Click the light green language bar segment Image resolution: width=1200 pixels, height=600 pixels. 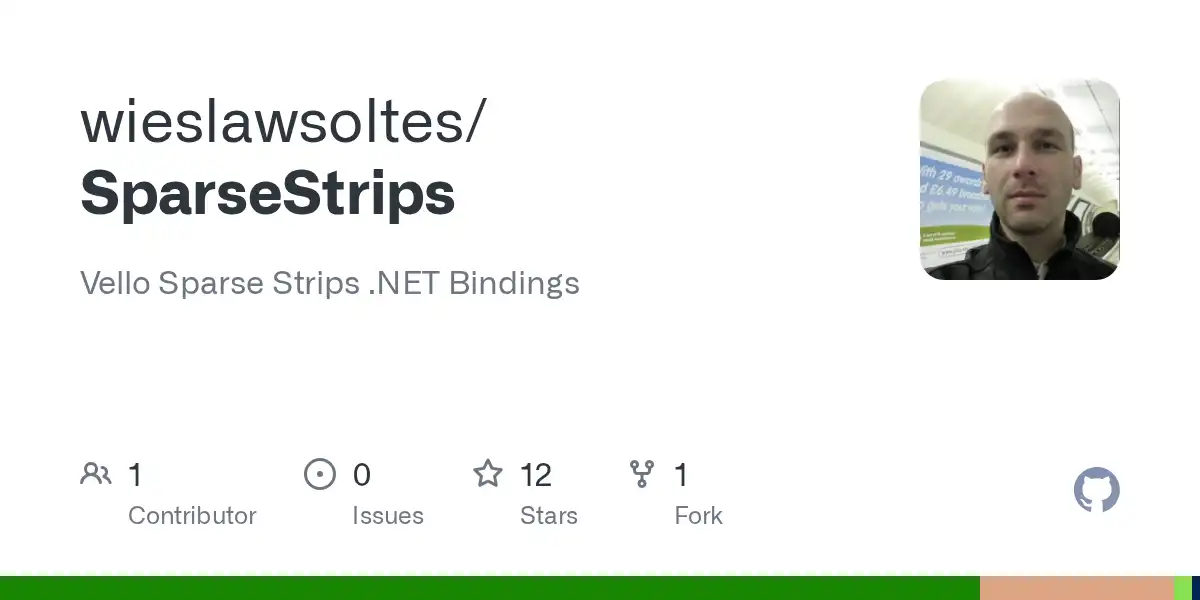[x=1182, y=588]
